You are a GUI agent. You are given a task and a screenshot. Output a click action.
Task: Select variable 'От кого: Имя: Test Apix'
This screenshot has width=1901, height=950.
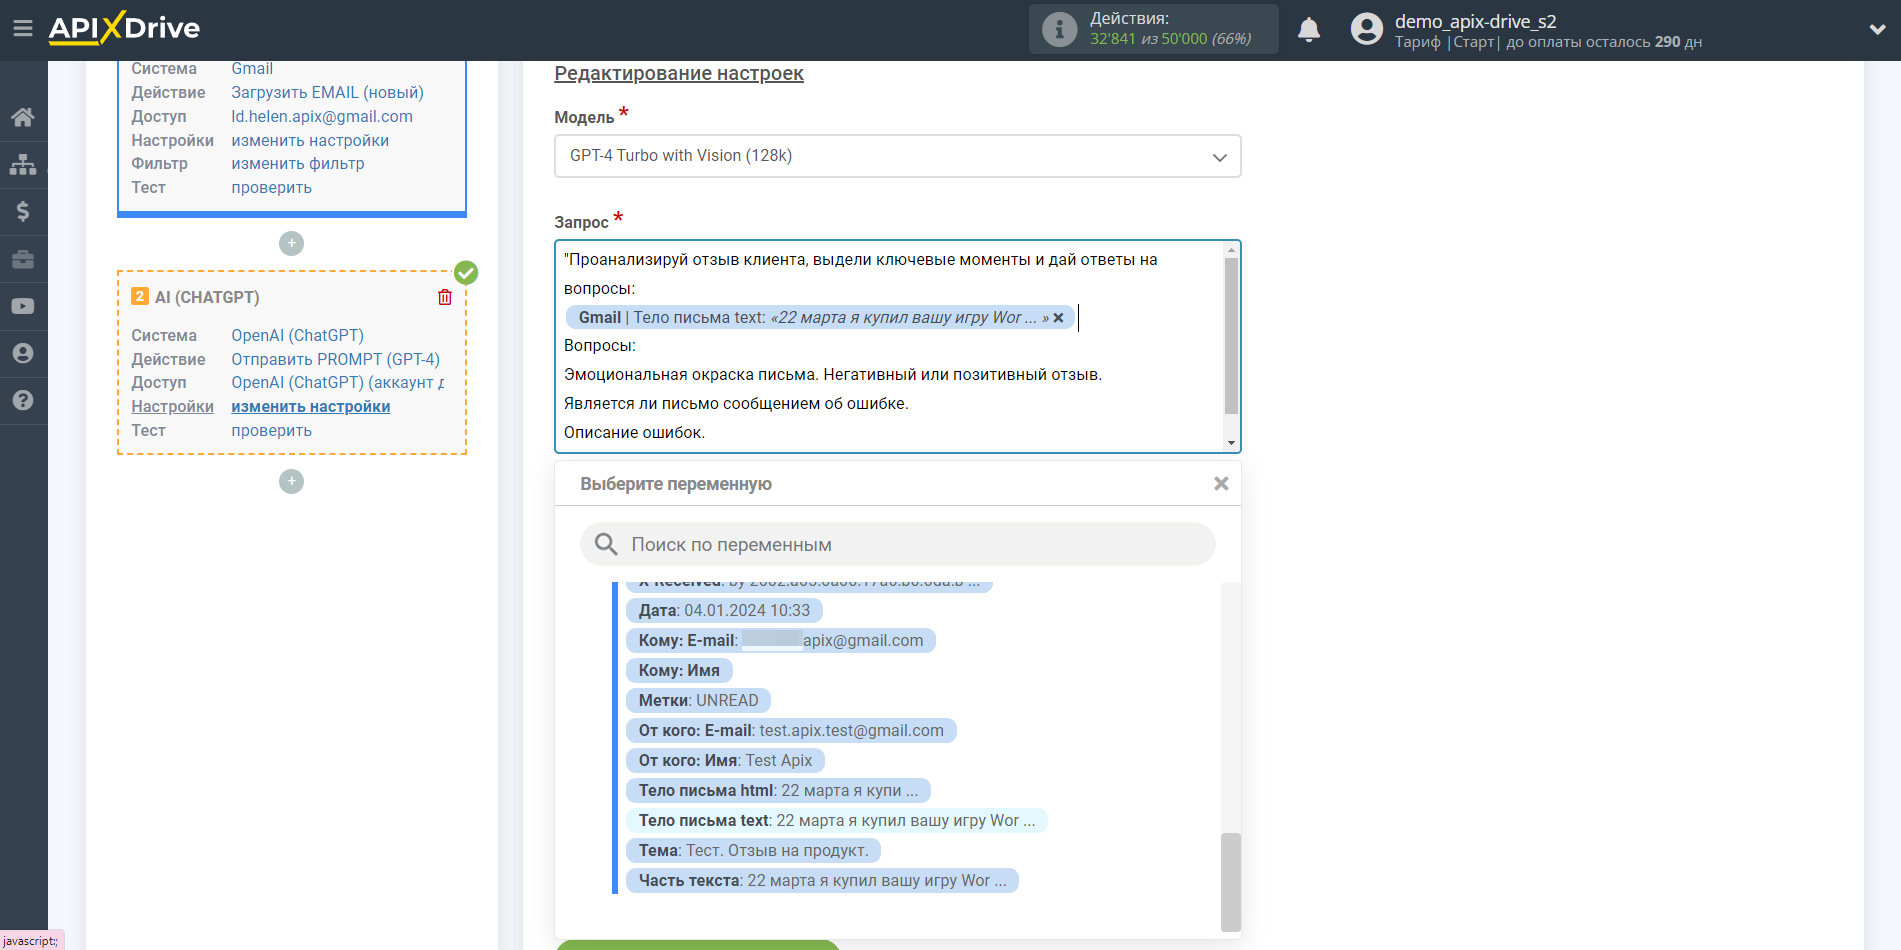[726, 760]
